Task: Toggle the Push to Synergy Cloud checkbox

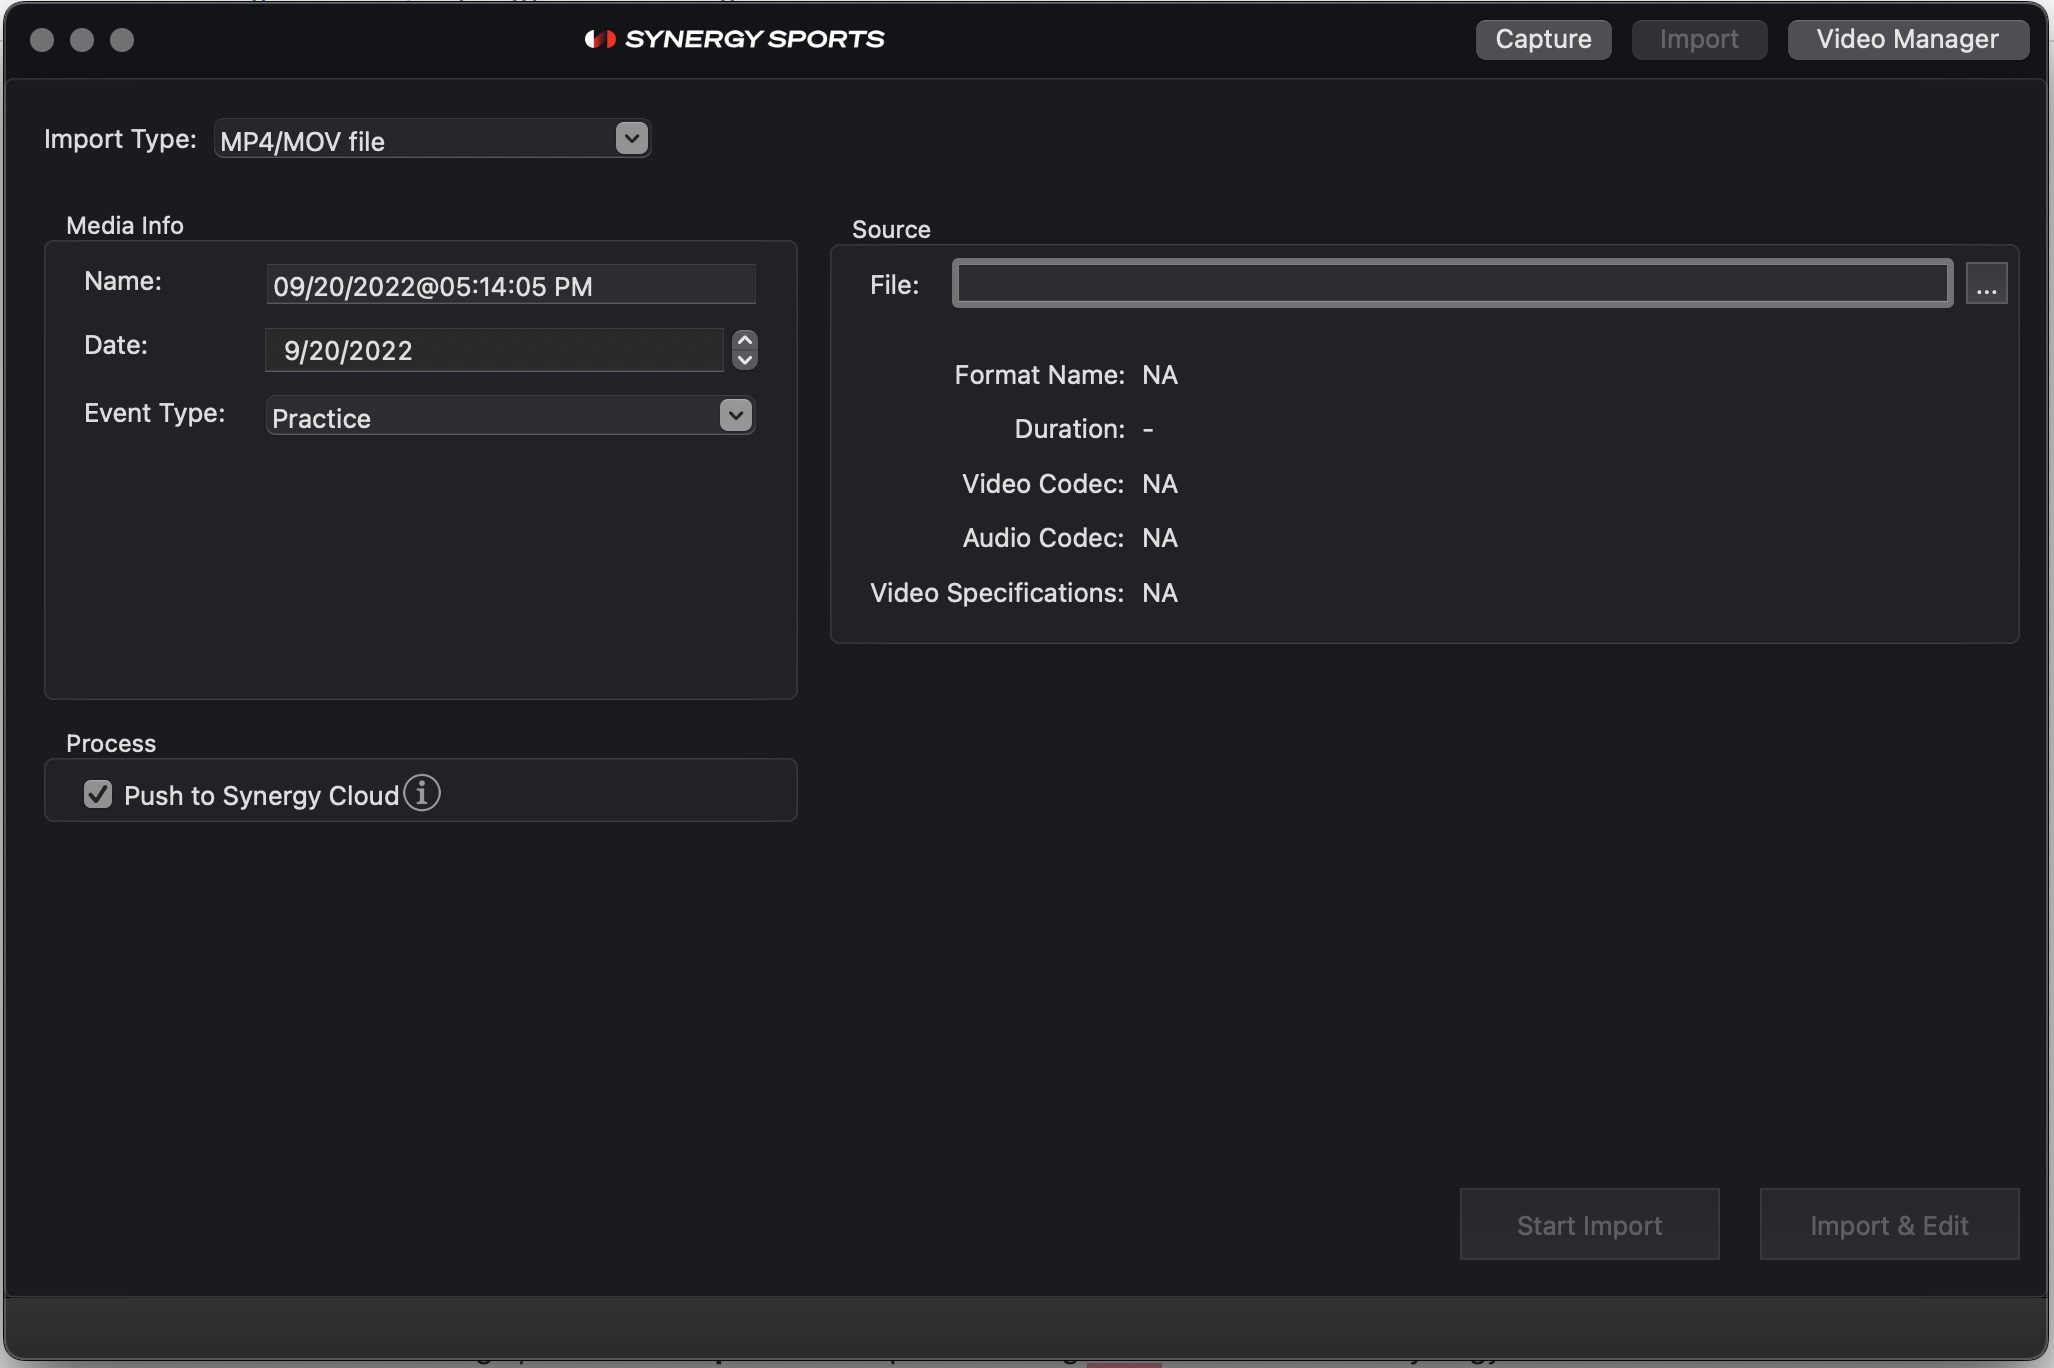Action: click(98, 794)
